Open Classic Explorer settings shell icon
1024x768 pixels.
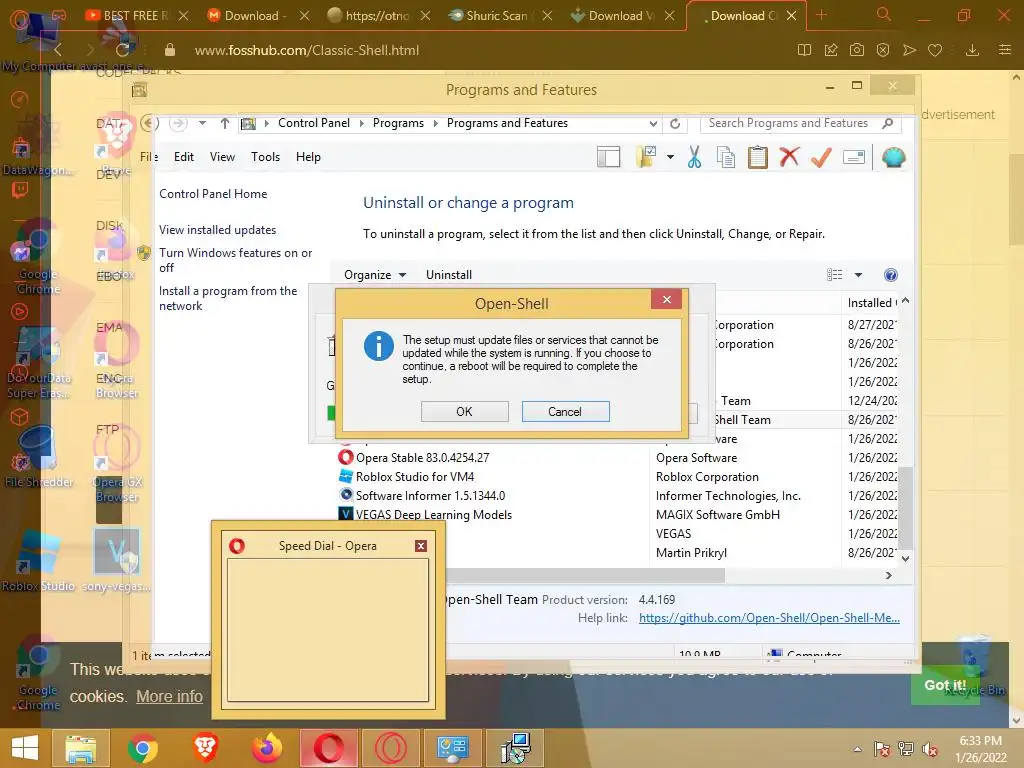pyautogui.click(x=893, y=157)
